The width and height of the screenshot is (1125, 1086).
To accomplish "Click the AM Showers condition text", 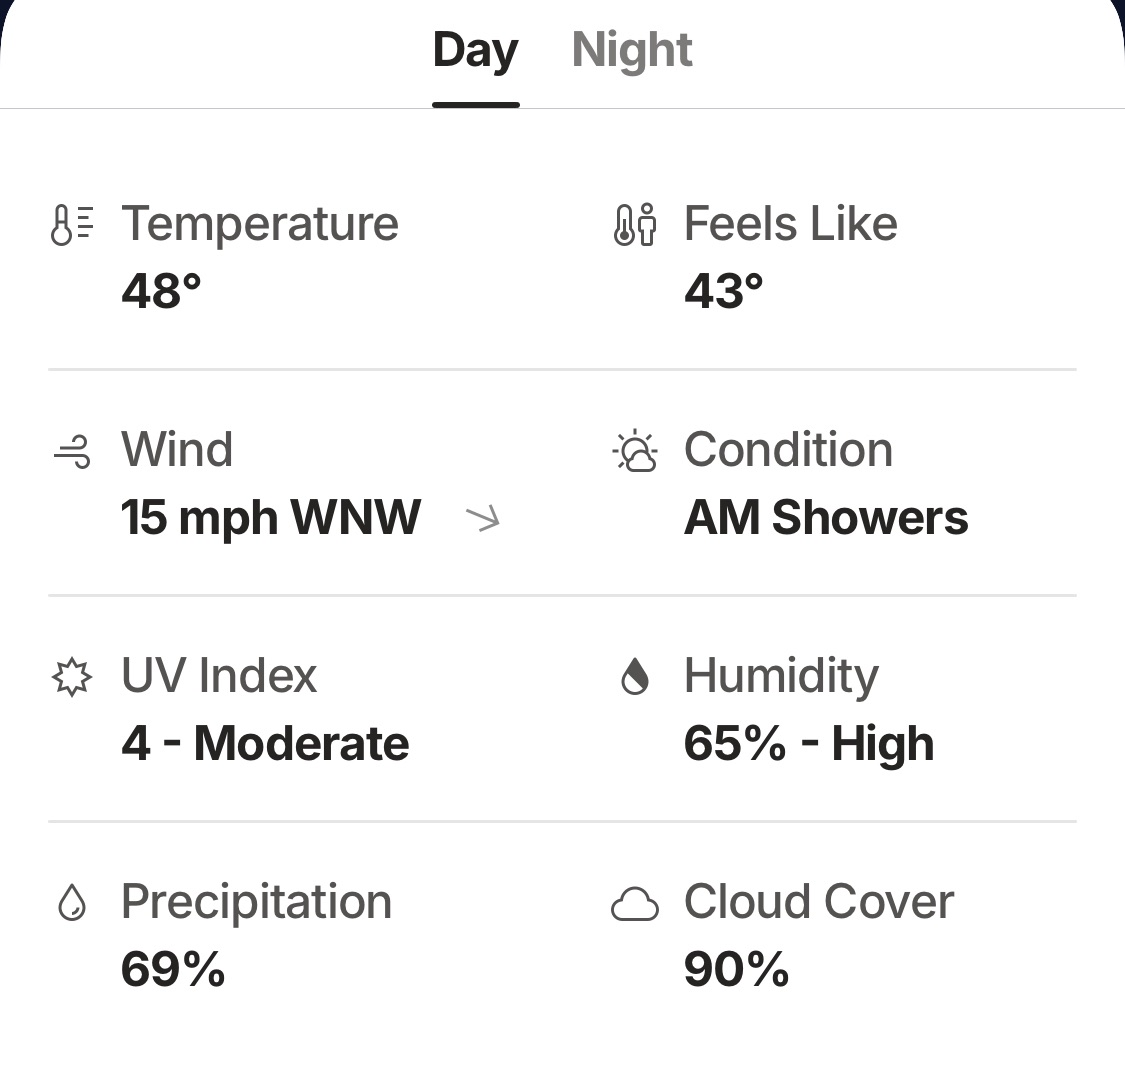I will (x=826, y=518).
